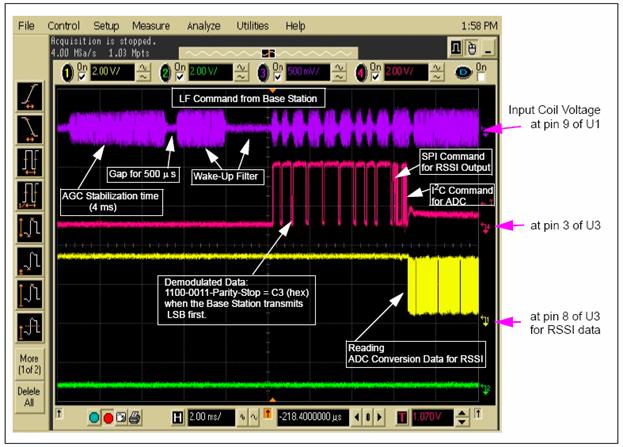
Task: Click the printer icon
Action: click(x=134, y=418)
